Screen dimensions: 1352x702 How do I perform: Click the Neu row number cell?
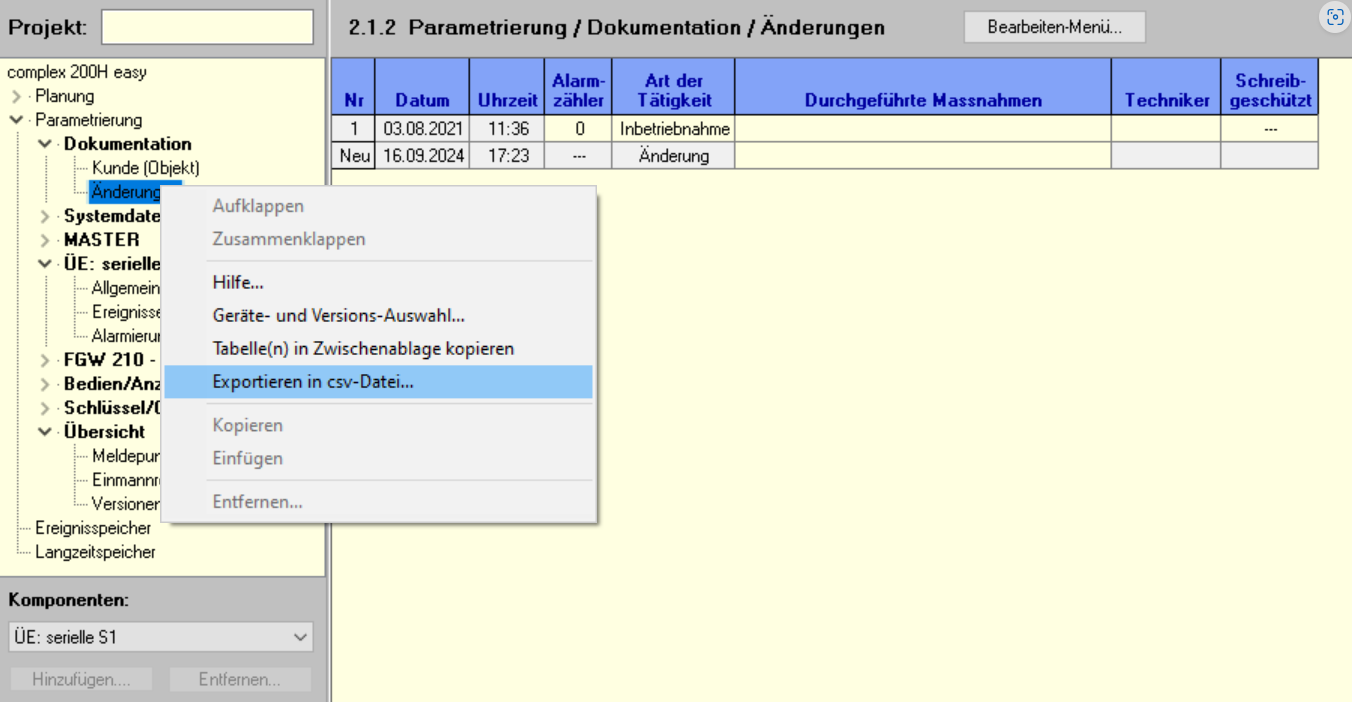pyautogui.click(x=354, y=156)
